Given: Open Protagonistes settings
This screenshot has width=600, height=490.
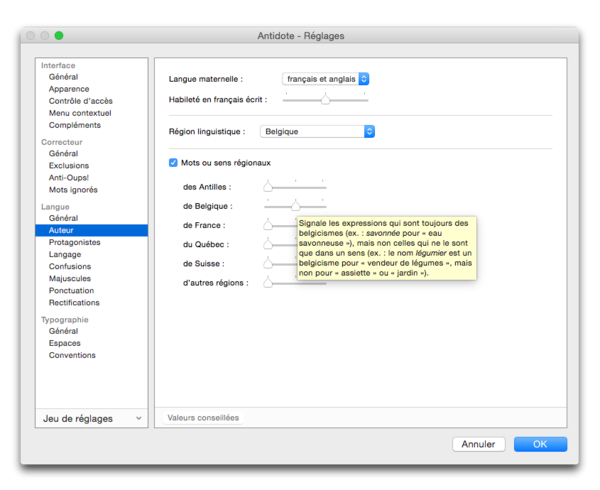Looking at the screenshot, I should tap(75, 243).
